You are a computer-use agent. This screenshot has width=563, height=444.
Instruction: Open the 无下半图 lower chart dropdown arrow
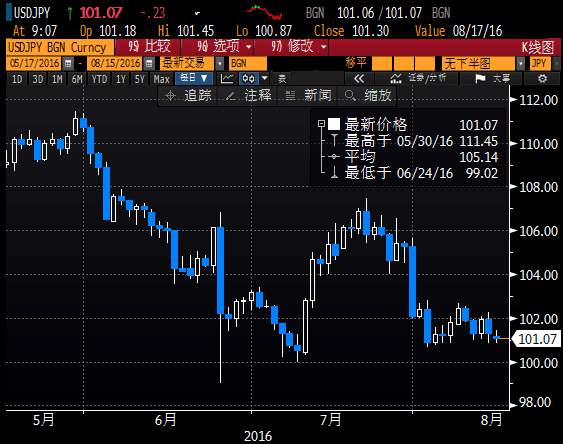[521, 64]
